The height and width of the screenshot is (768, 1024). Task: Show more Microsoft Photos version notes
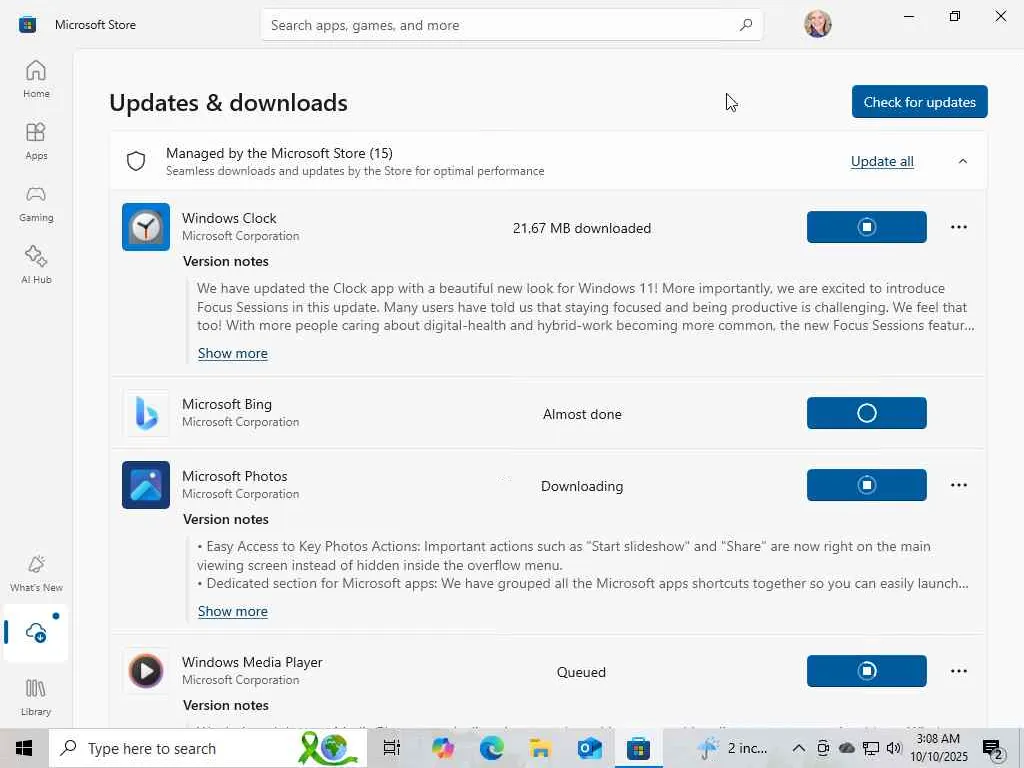click(x=232, y=611)
